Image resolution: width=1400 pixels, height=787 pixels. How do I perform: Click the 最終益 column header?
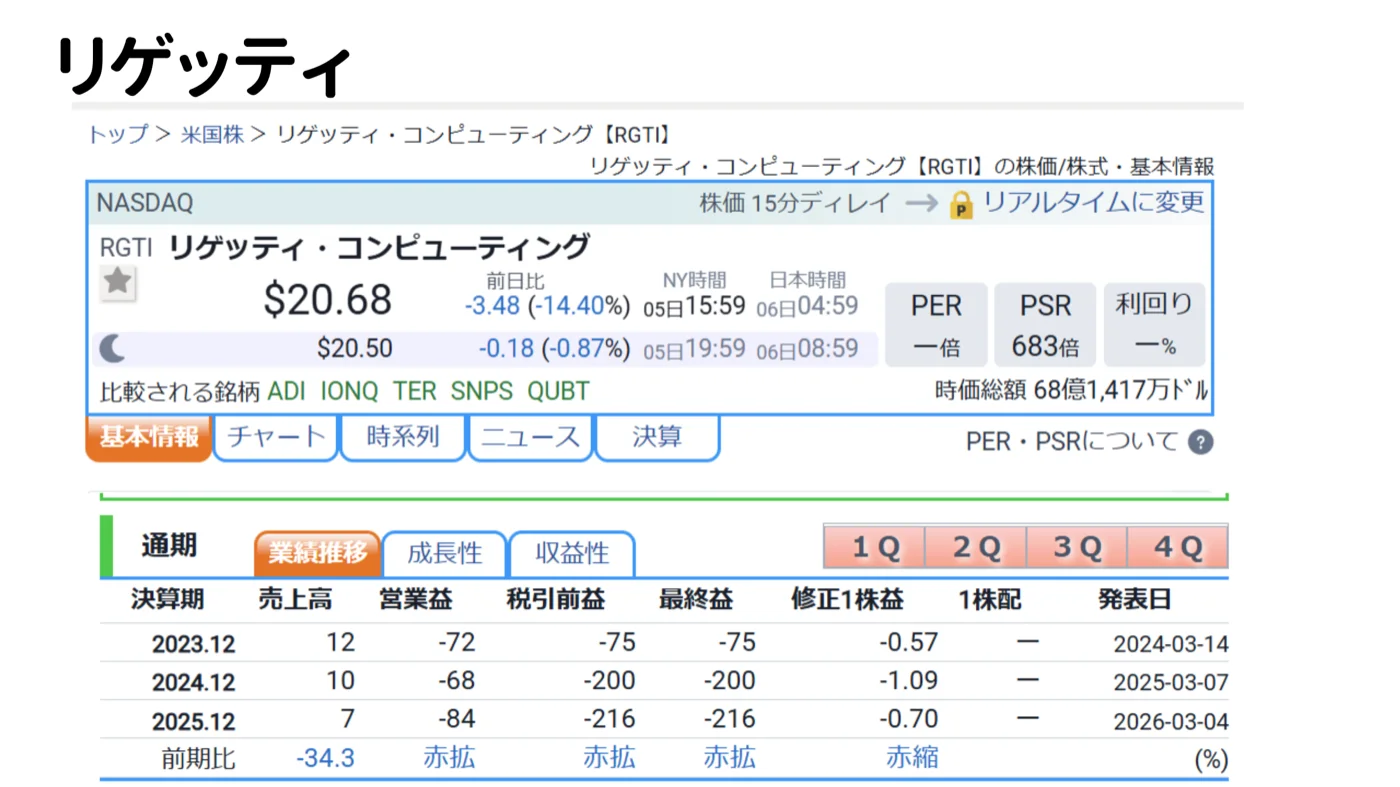click(696, 600)
